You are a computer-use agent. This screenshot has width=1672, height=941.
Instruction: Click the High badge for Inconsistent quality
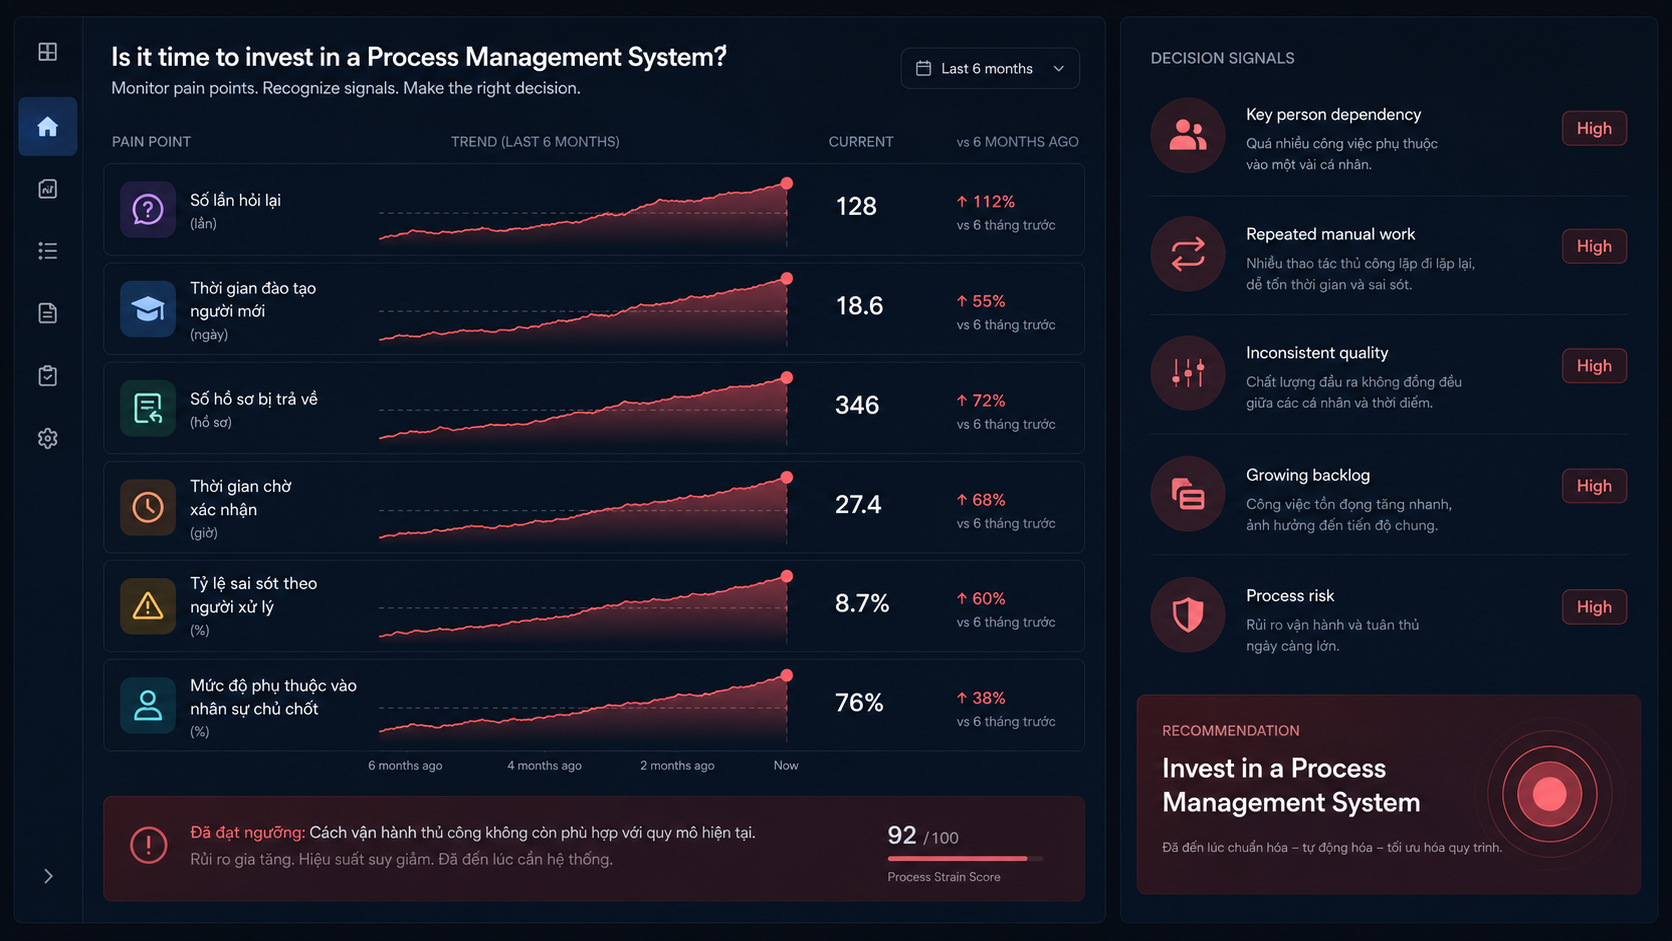[1594, 366]
